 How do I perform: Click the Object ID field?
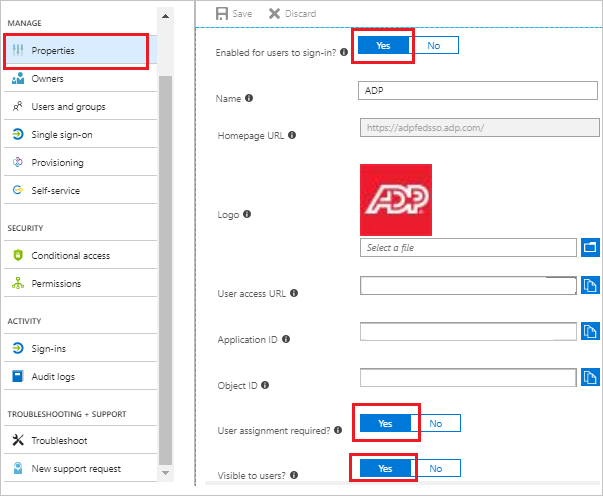pos(468,377)
